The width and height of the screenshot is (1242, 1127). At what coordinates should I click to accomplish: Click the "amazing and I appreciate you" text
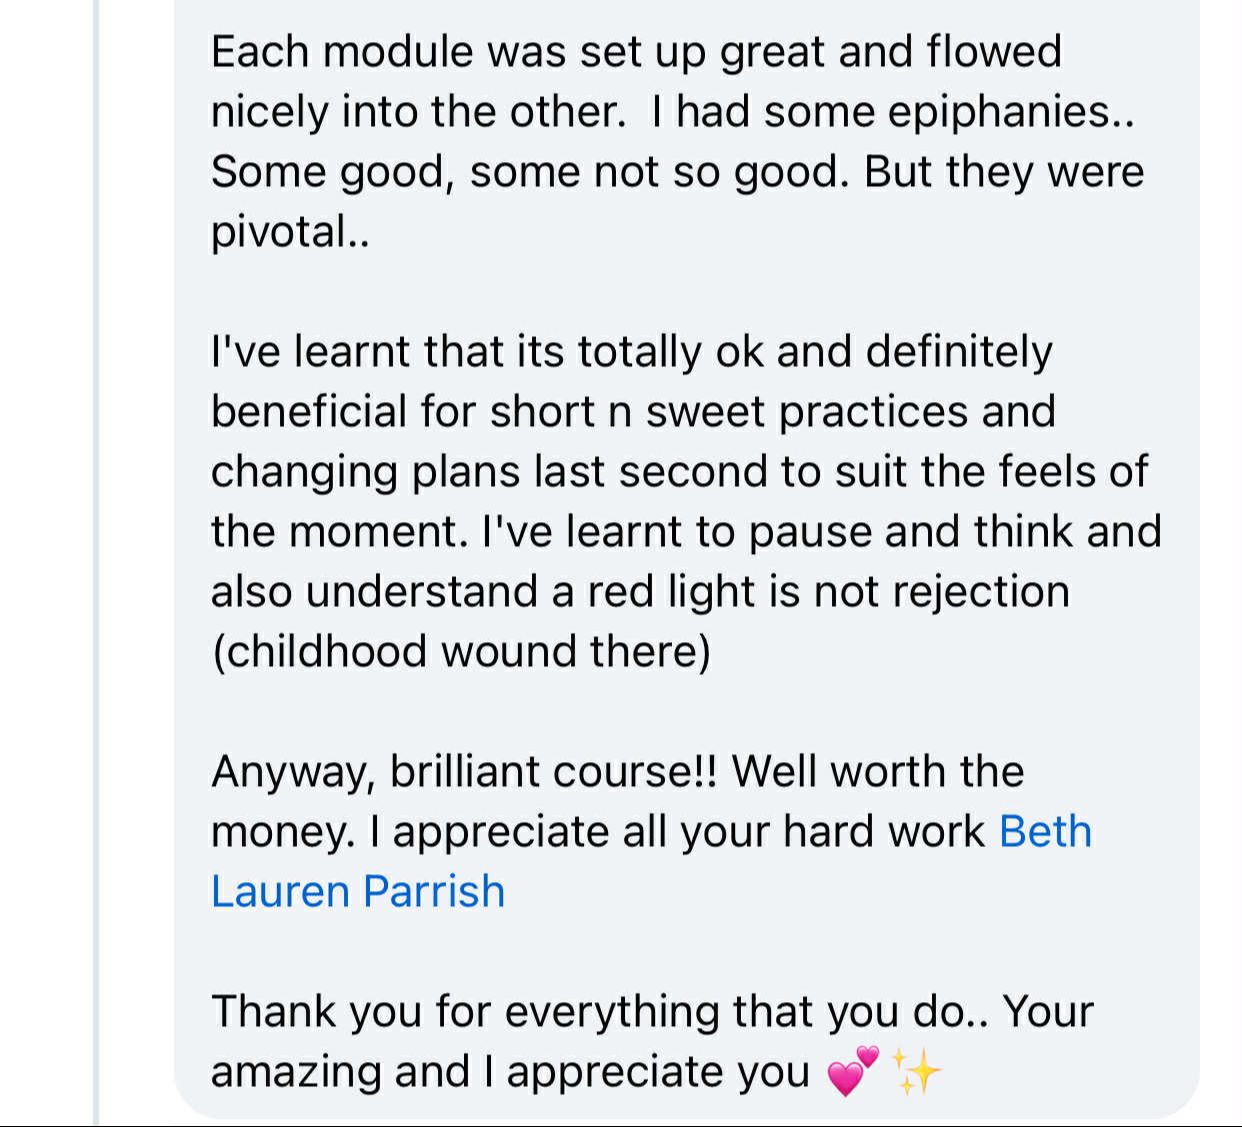[510, 1071]
